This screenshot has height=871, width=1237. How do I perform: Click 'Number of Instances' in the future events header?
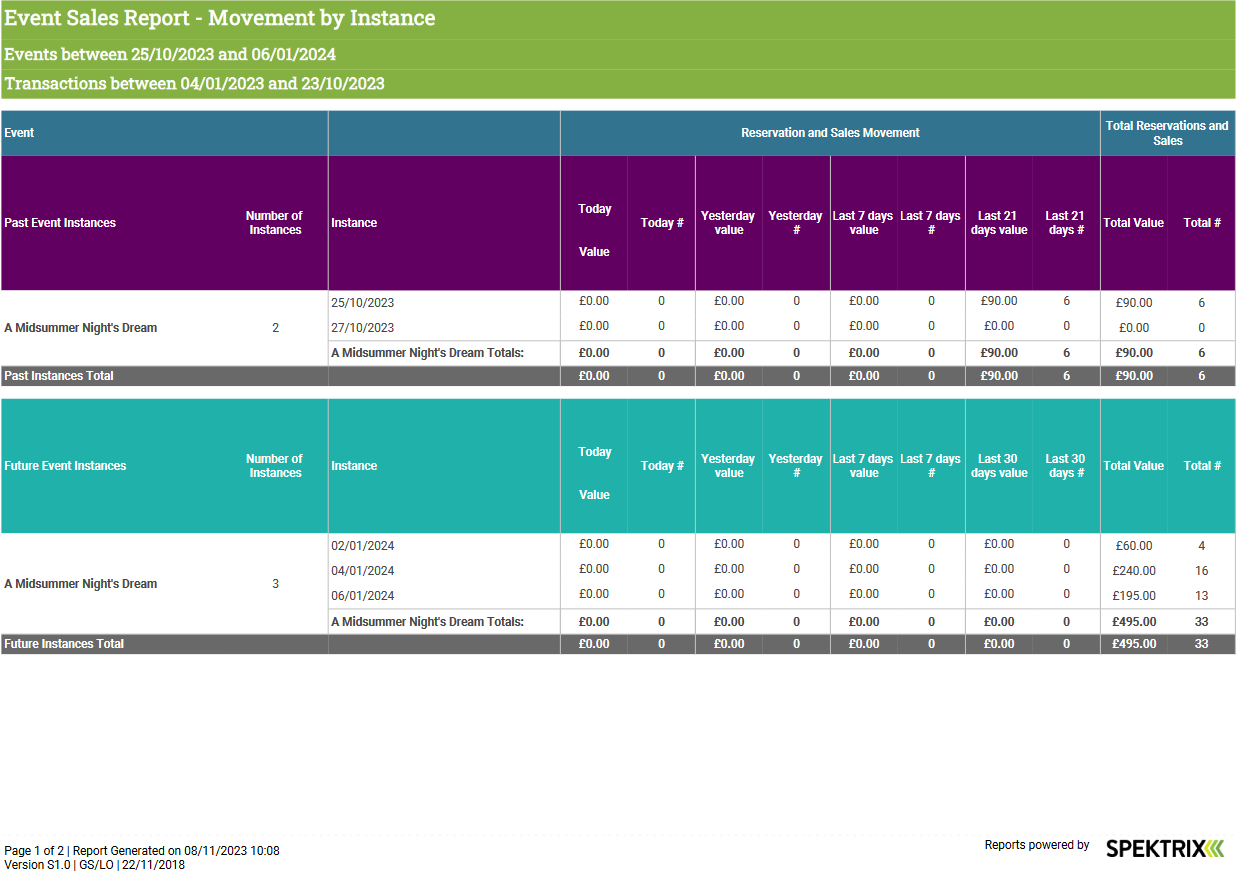275,466
